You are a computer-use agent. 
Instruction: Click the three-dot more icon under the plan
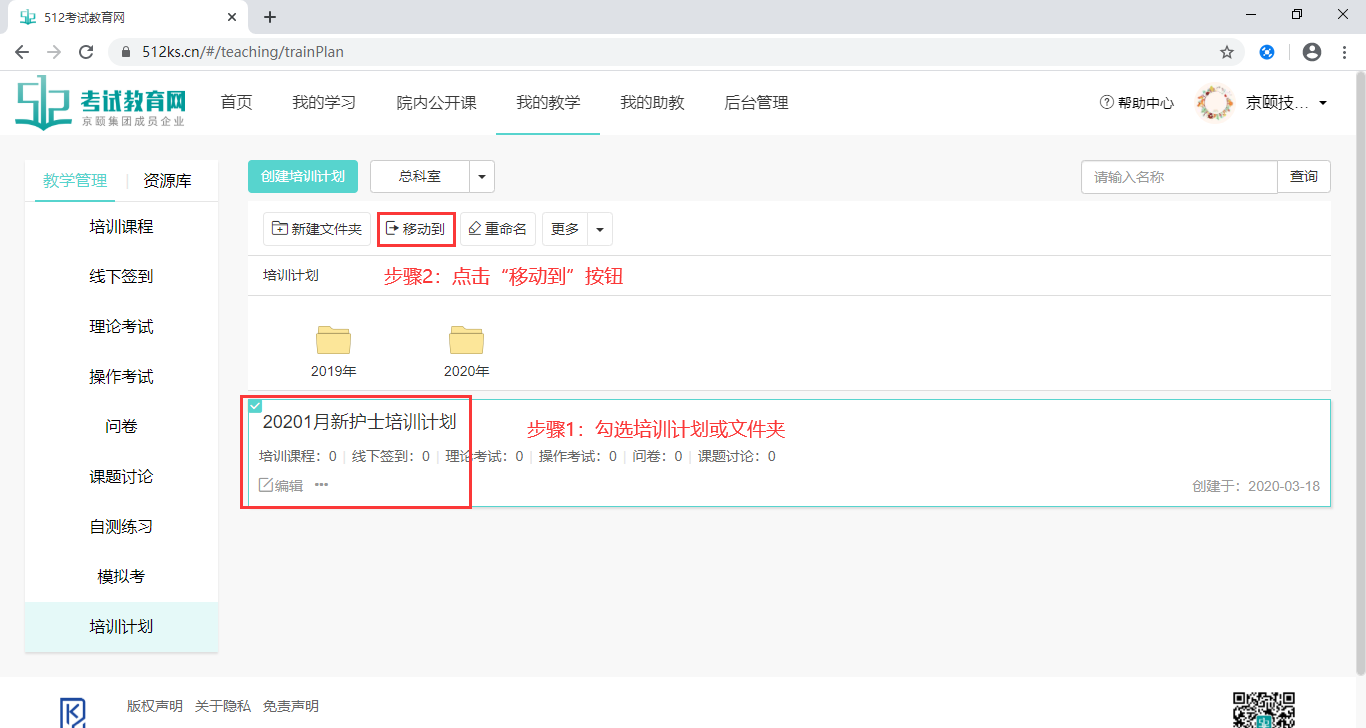[x=321, y=485]
